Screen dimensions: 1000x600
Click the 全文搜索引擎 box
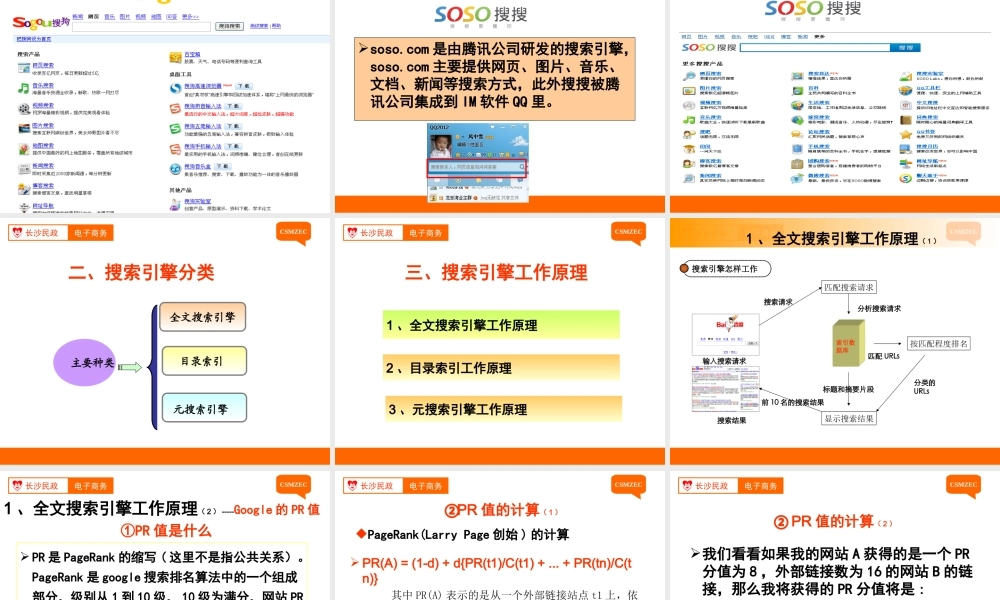click(203, 318)
